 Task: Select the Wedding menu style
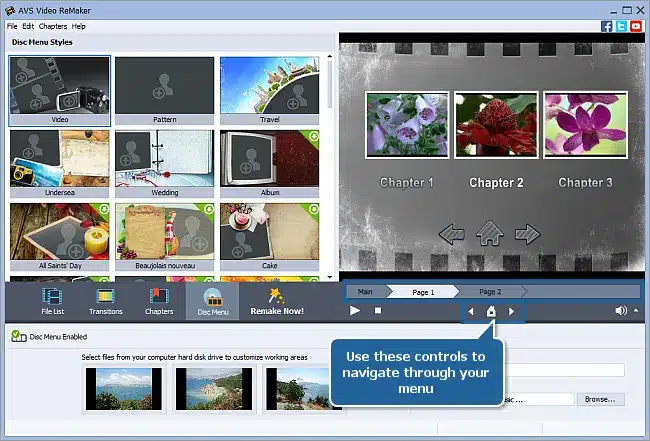(x=165, y=164)
